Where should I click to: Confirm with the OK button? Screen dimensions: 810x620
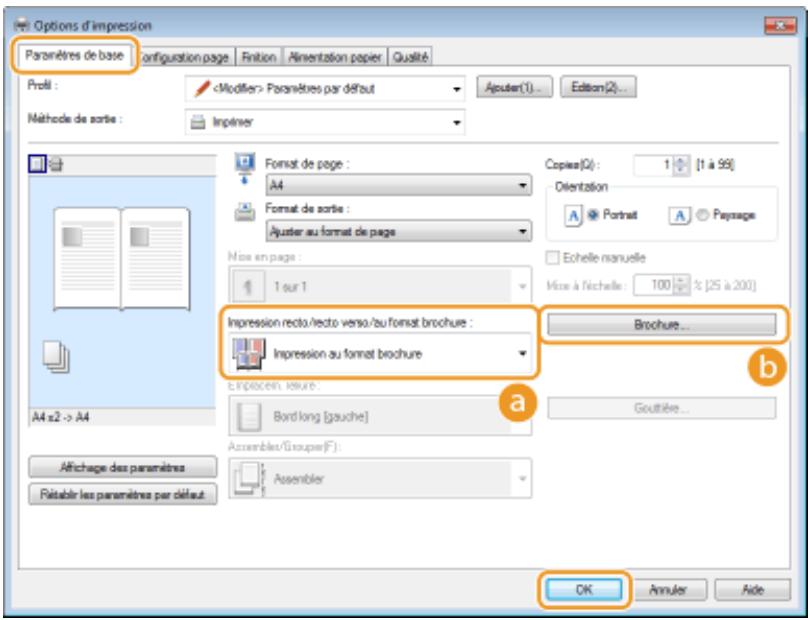click(x=584, y=590)
